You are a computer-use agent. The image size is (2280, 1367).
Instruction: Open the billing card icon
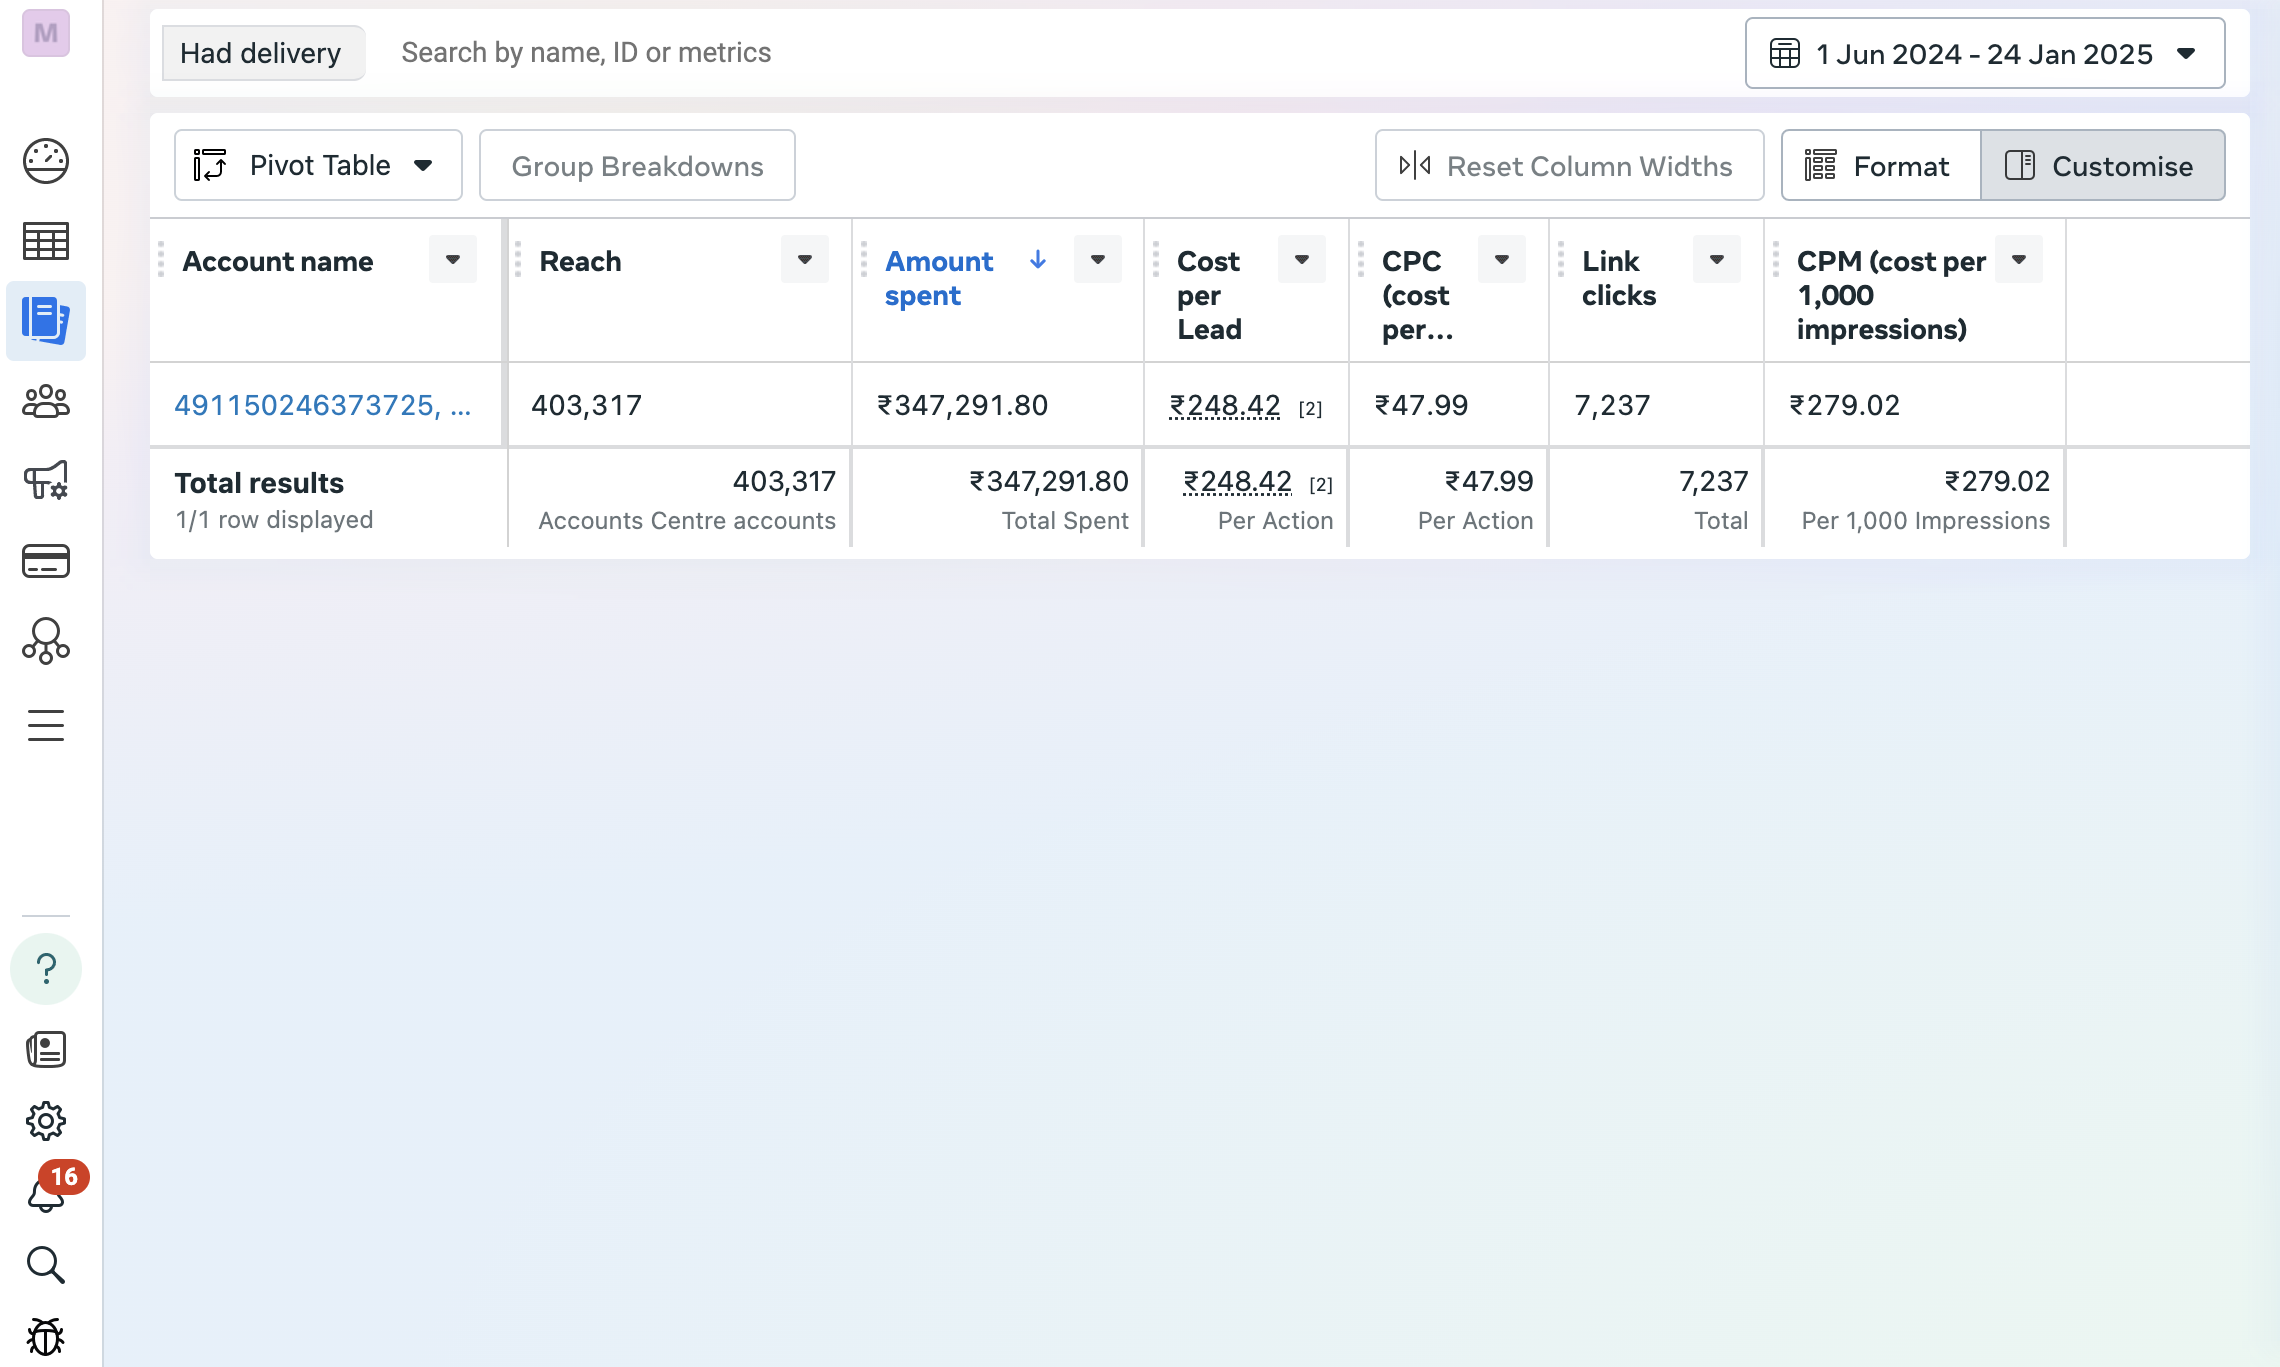click(x=46, y=561)
